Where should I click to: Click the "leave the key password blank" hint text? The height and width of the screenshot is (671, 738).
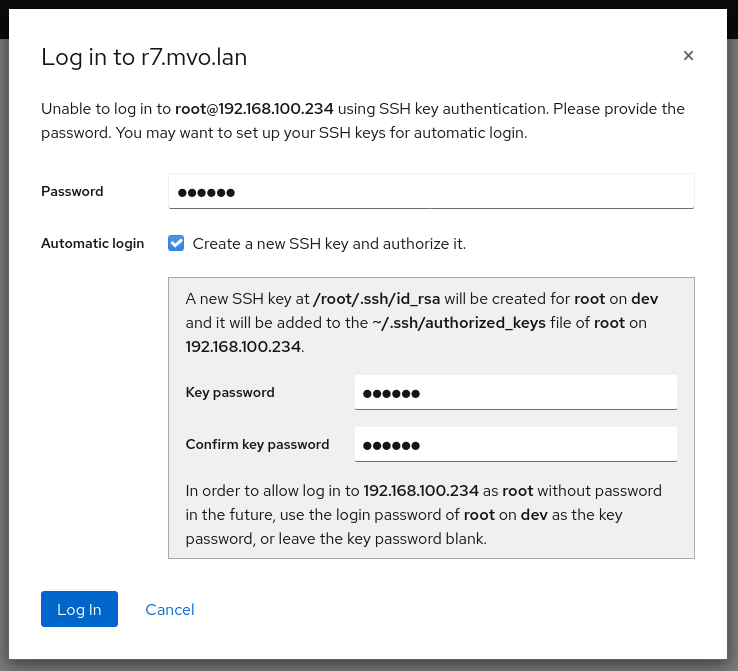click(400, 538)
